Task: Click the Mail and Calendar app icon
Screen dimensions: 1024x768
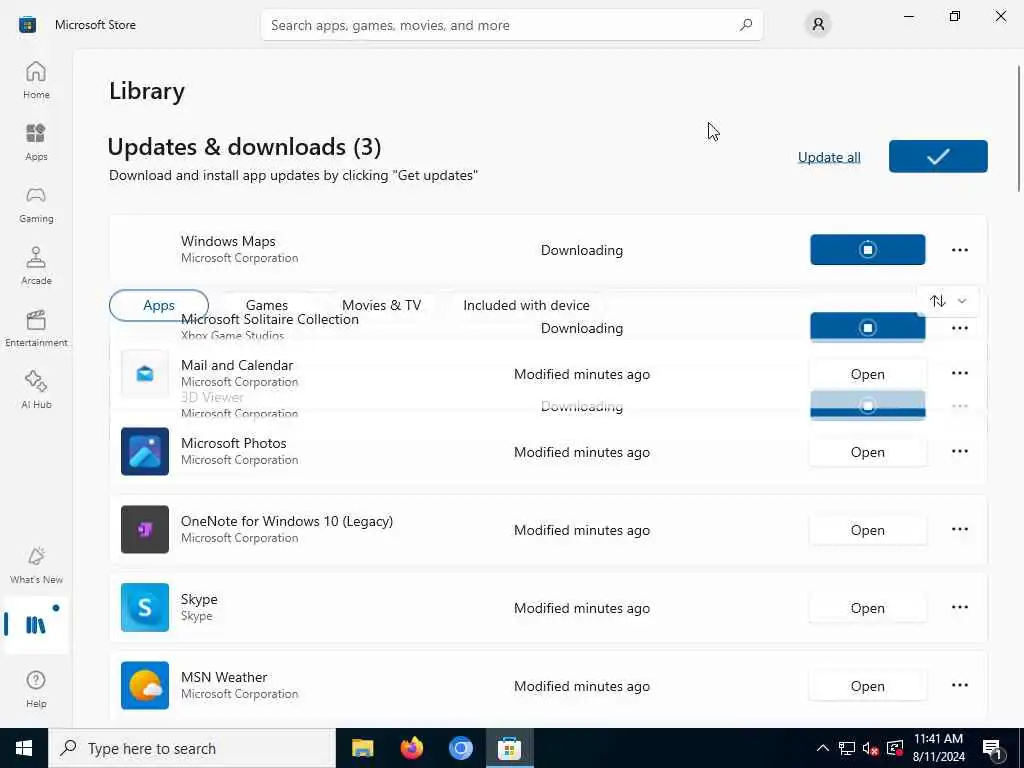Action: (145, 374)
